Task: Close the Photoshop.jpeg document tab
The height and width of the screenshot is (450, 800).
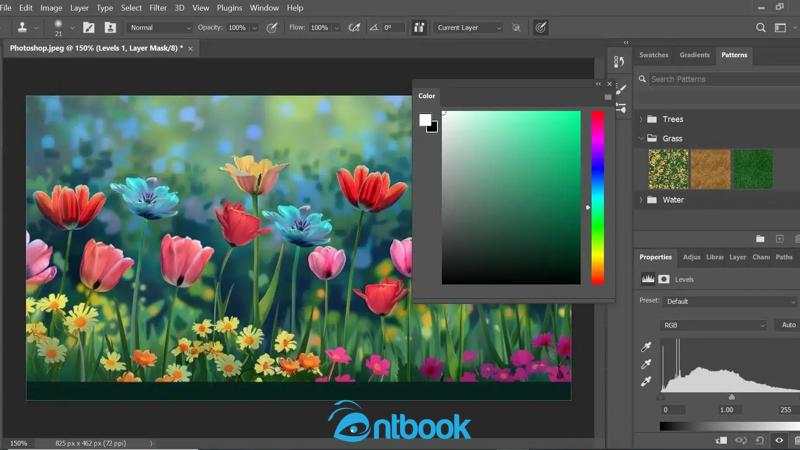Action: click(x=190, y=48)
